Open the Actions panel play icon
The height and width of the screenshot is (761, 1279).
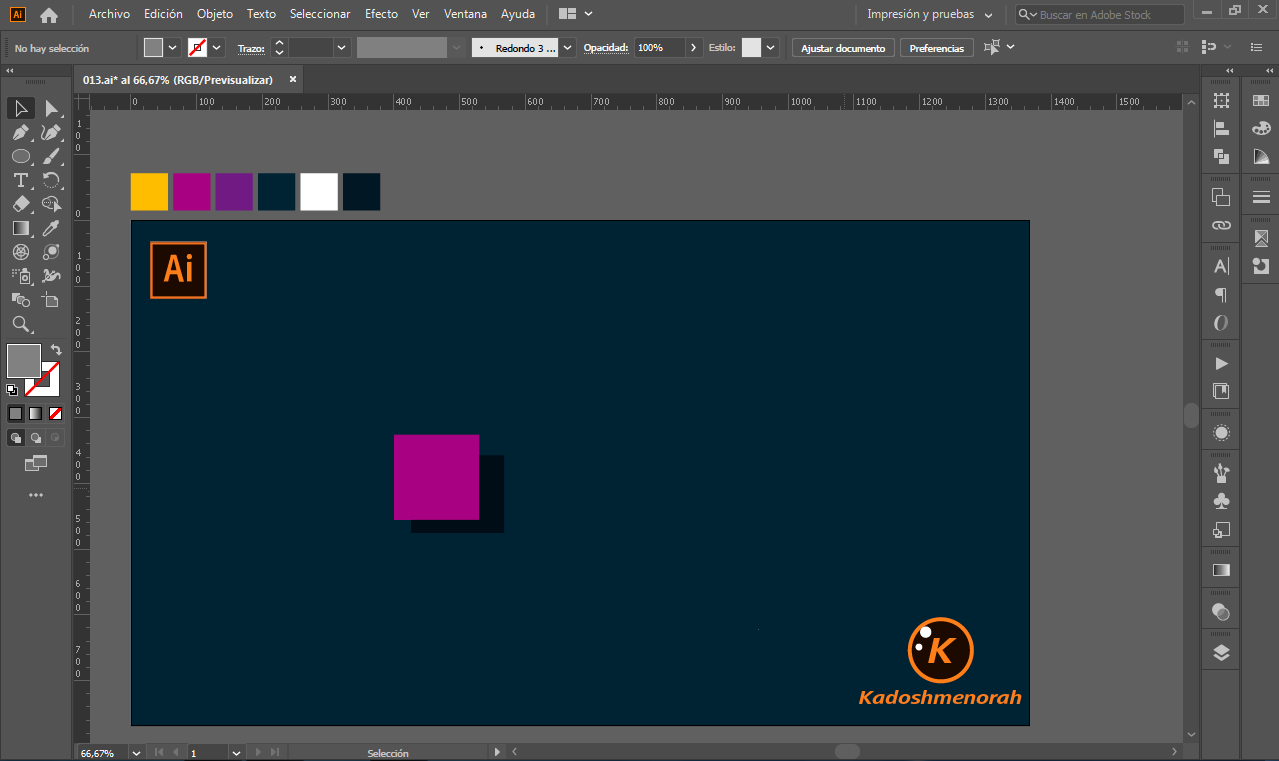pos(1221,363)
